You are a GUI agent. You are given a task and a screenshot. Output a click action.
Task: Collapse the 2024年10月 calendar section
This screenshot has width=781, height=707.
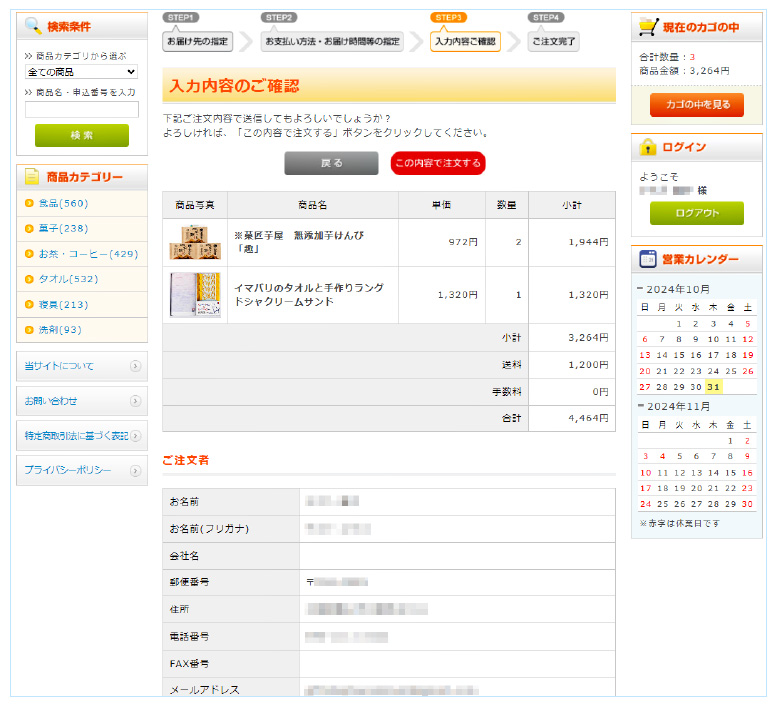(x=639, y=289)
